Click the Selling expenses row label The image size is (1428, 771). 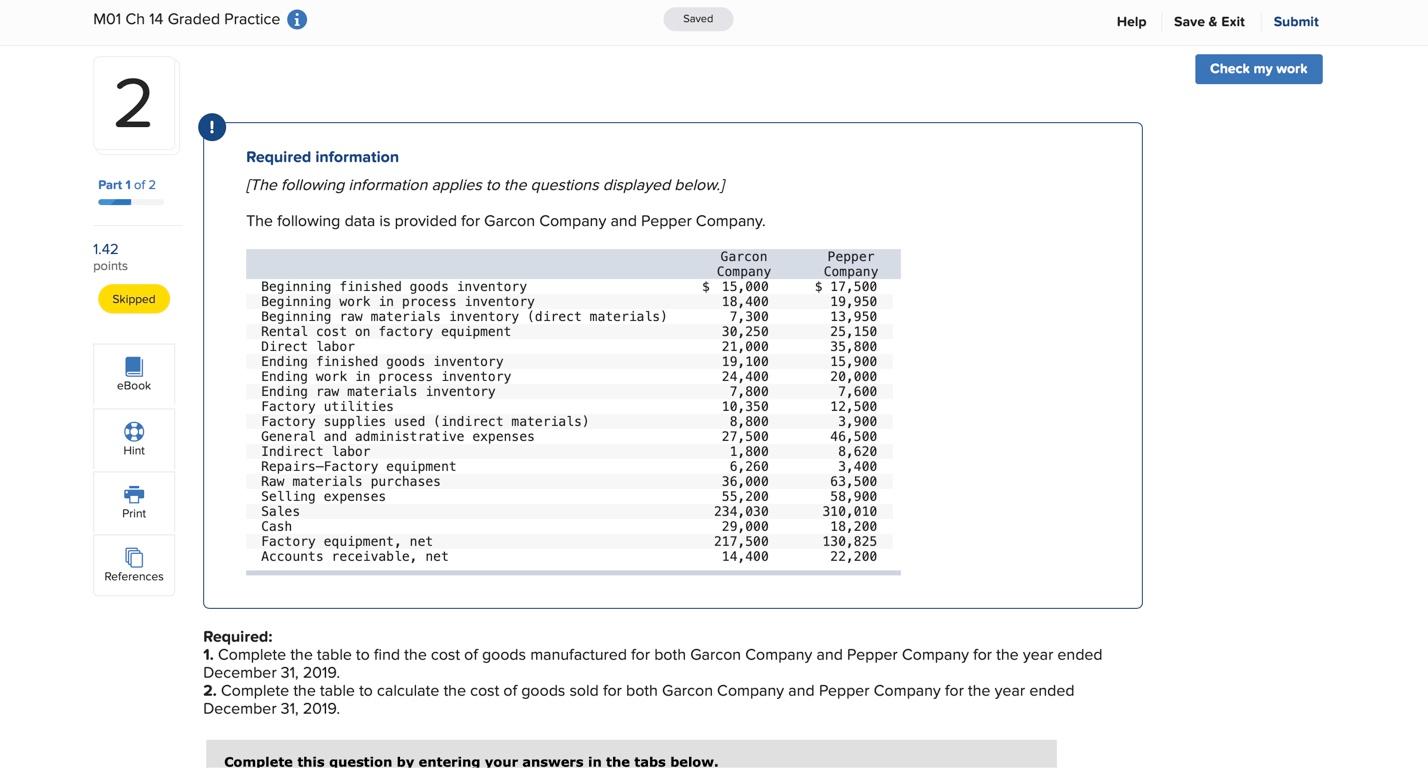click(323, 497)
